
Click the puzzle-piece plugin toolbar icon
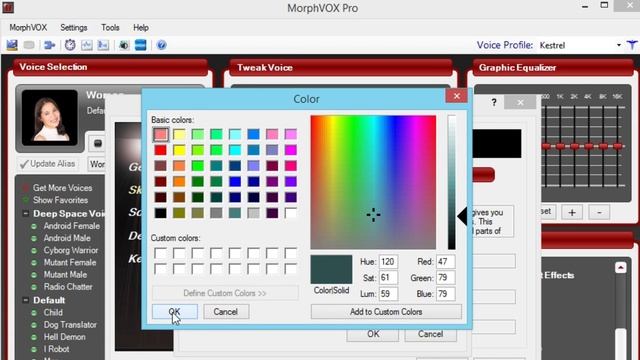pyautogui.click(x=49, y=45)
